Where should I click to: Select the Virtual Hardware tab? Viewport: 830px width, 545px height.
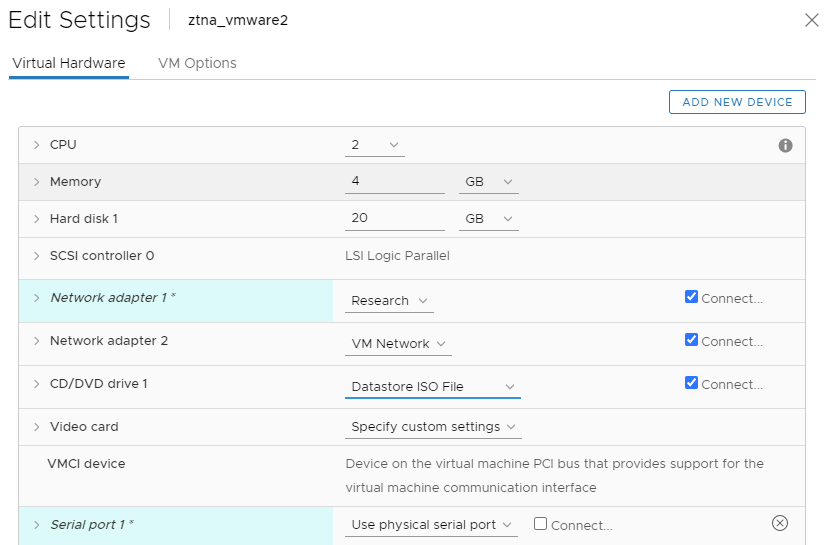[69, 63]
